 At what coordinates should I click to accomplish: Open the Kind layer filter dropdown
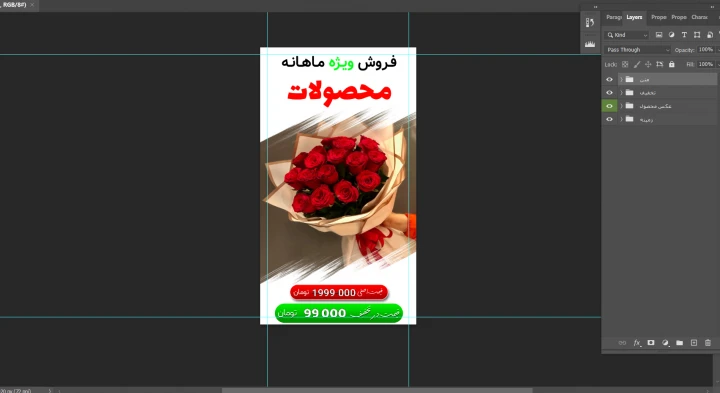(x=626, y=35)
